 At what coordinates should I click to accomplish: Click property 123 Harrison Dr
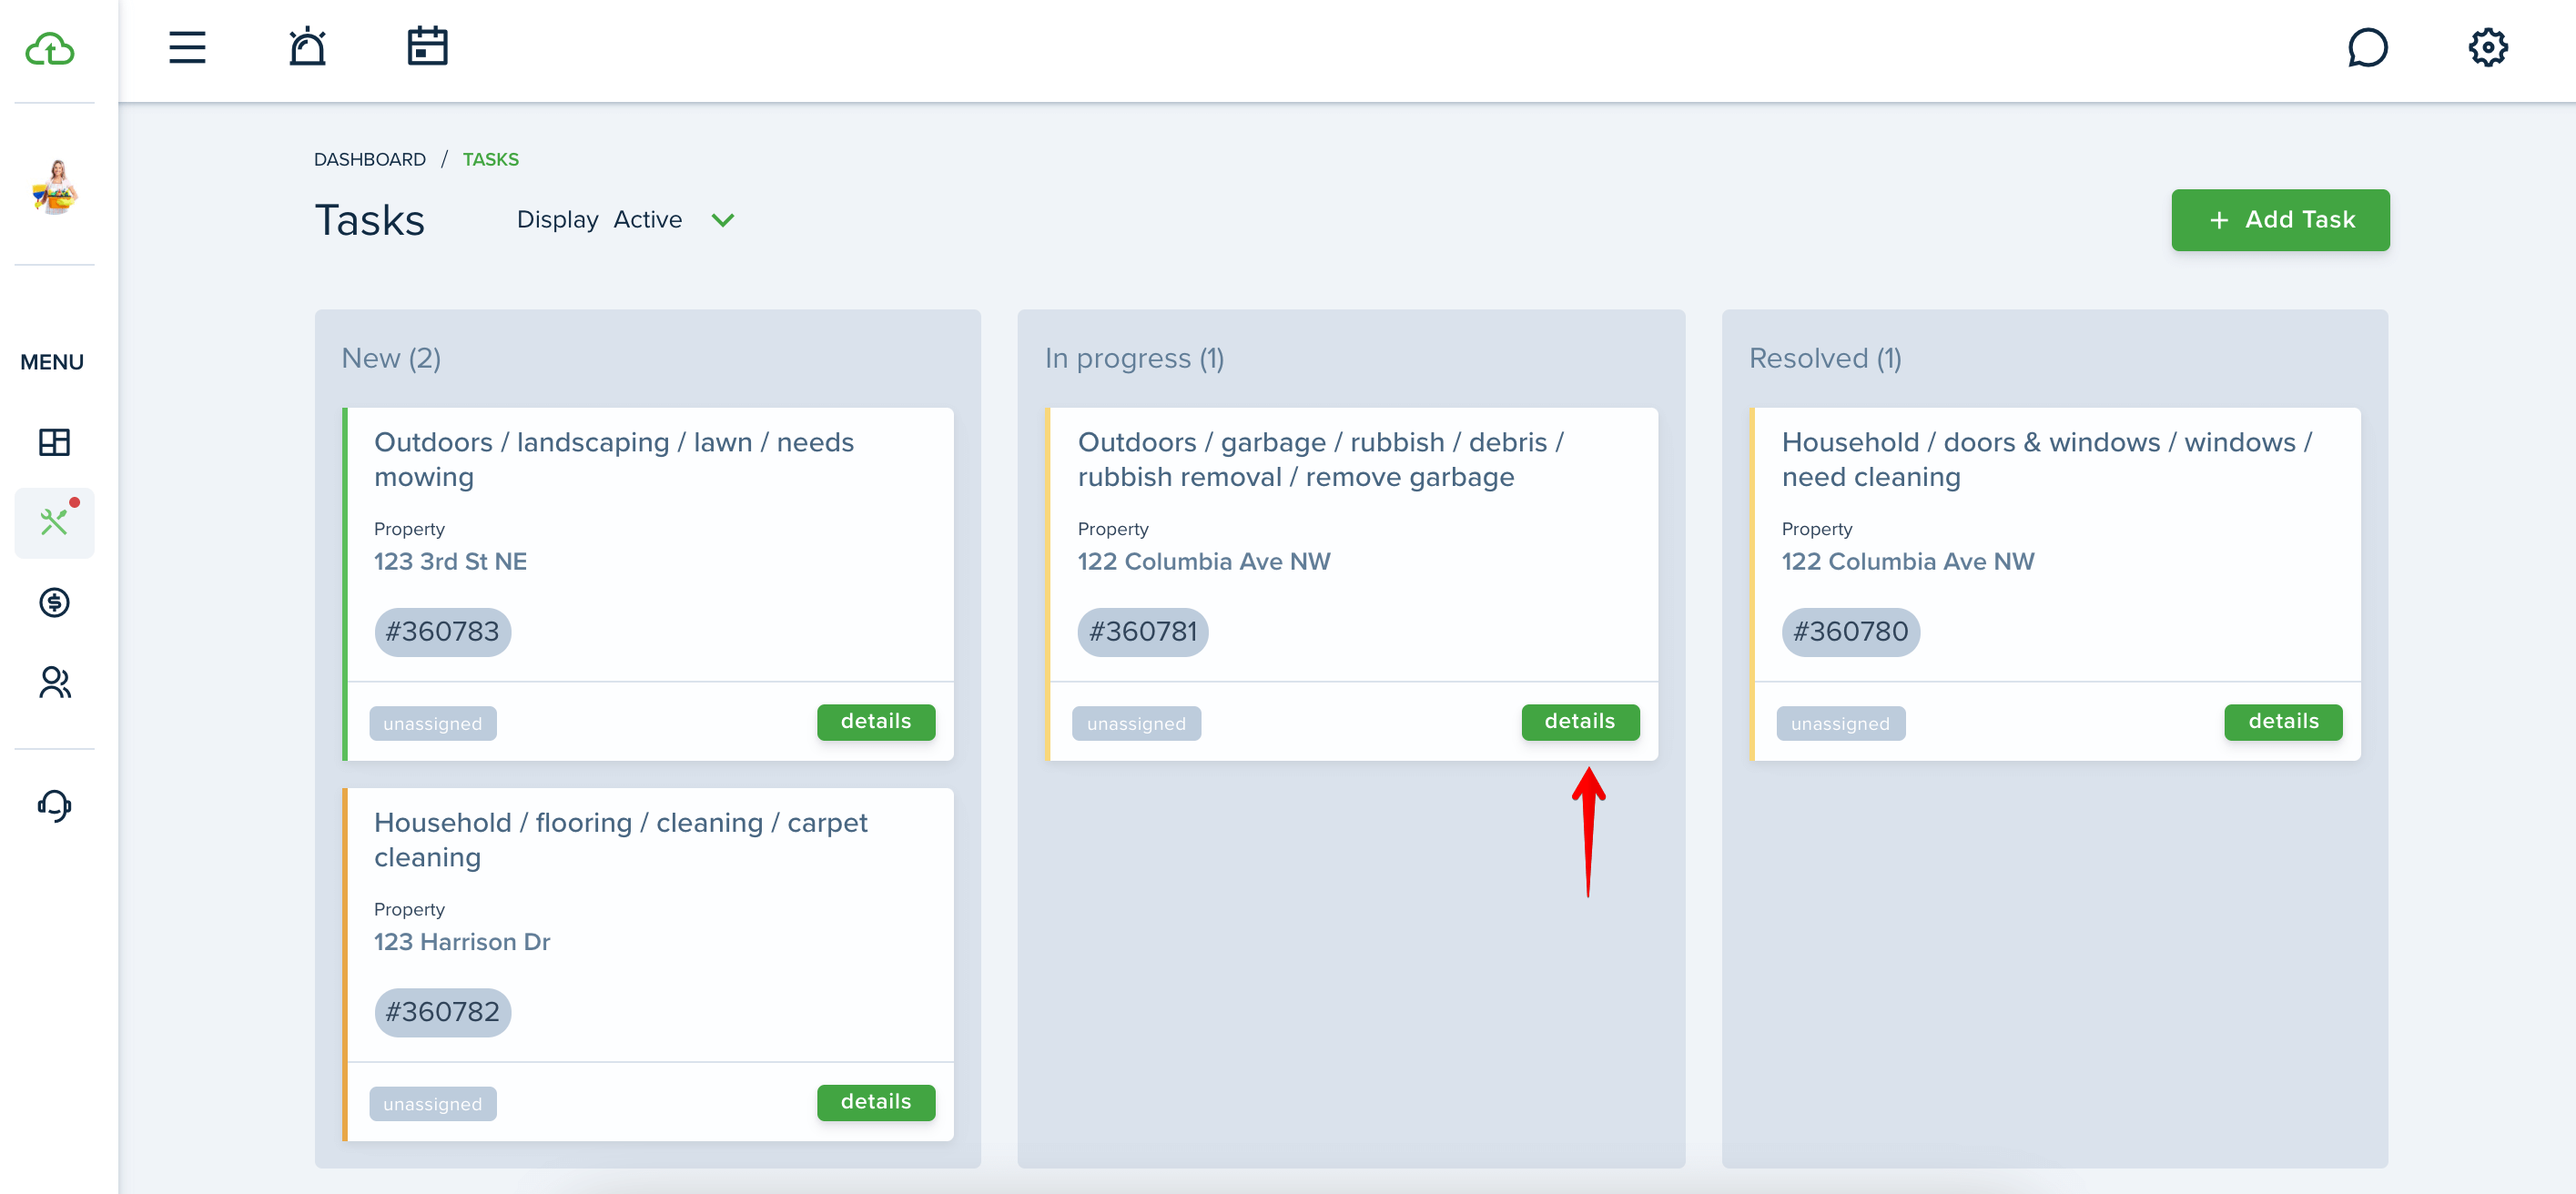(462, 942)
